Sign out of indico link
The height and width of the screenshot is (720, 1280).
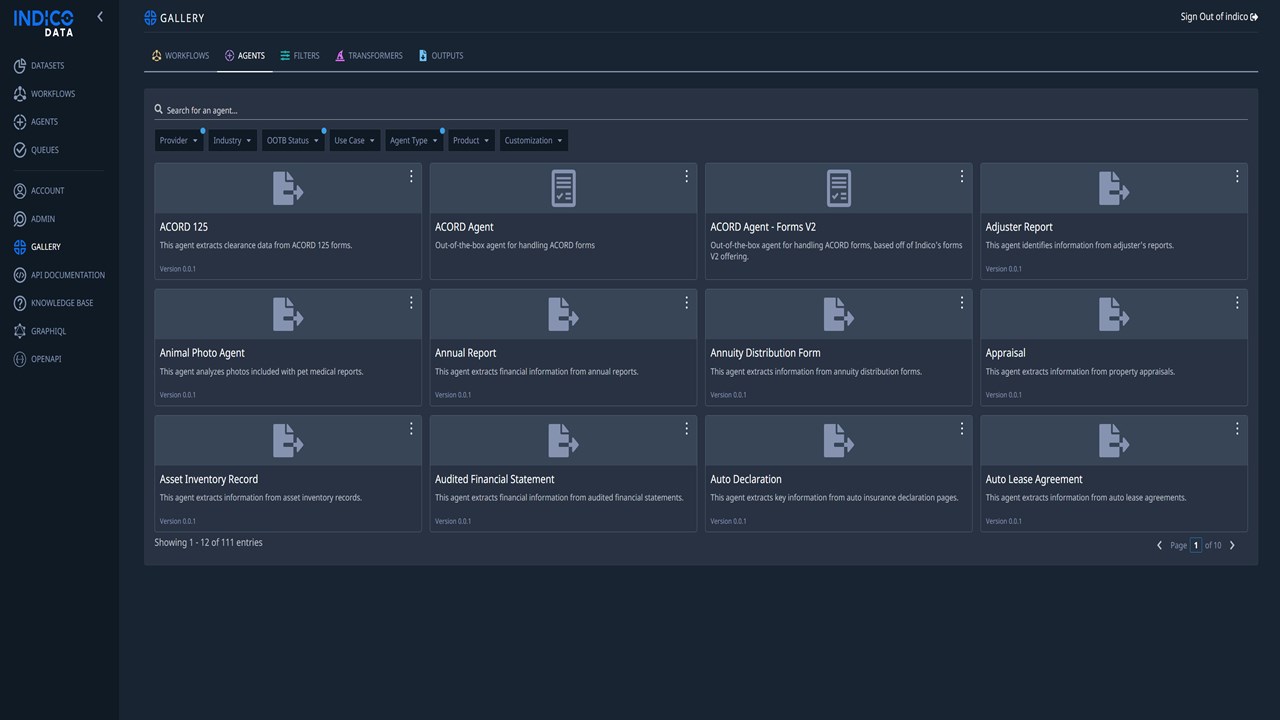tap(1219, 17)
